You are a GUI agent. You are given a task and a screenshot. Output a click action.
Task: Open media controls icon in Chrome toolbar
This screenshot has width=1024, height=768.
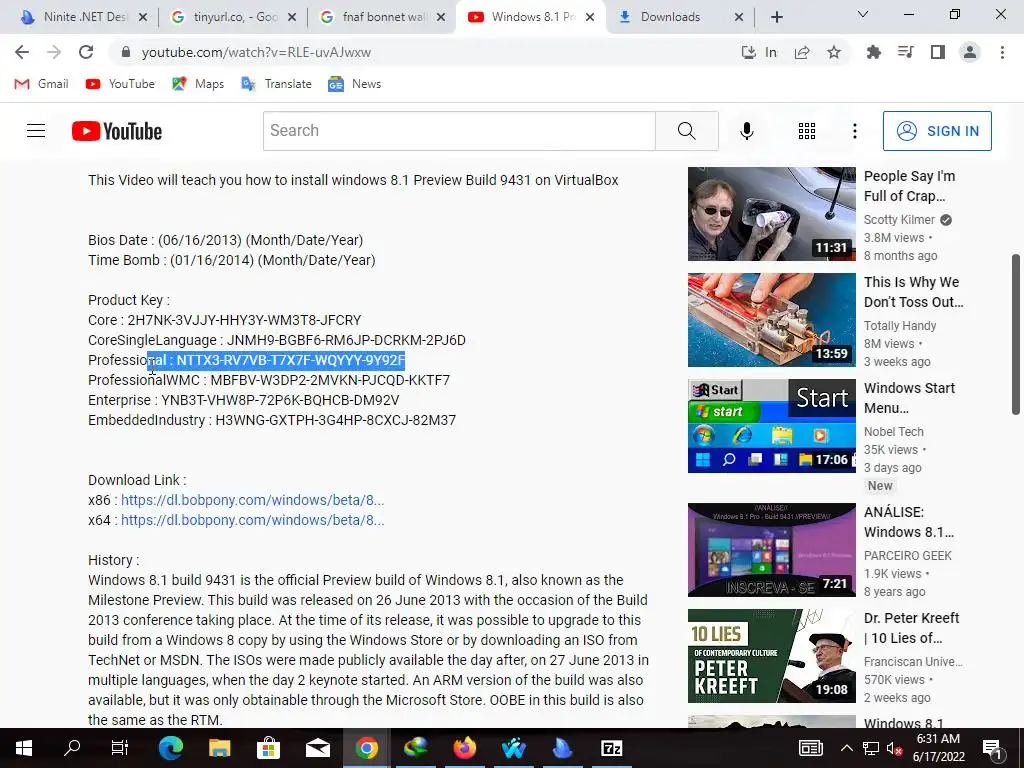coord(905,52)
